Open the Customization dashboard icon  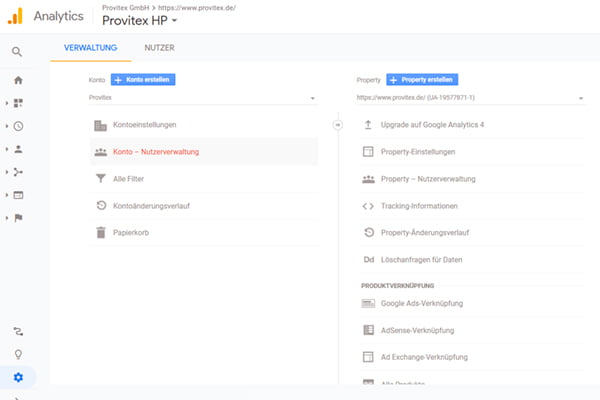[x=18, y=103]
